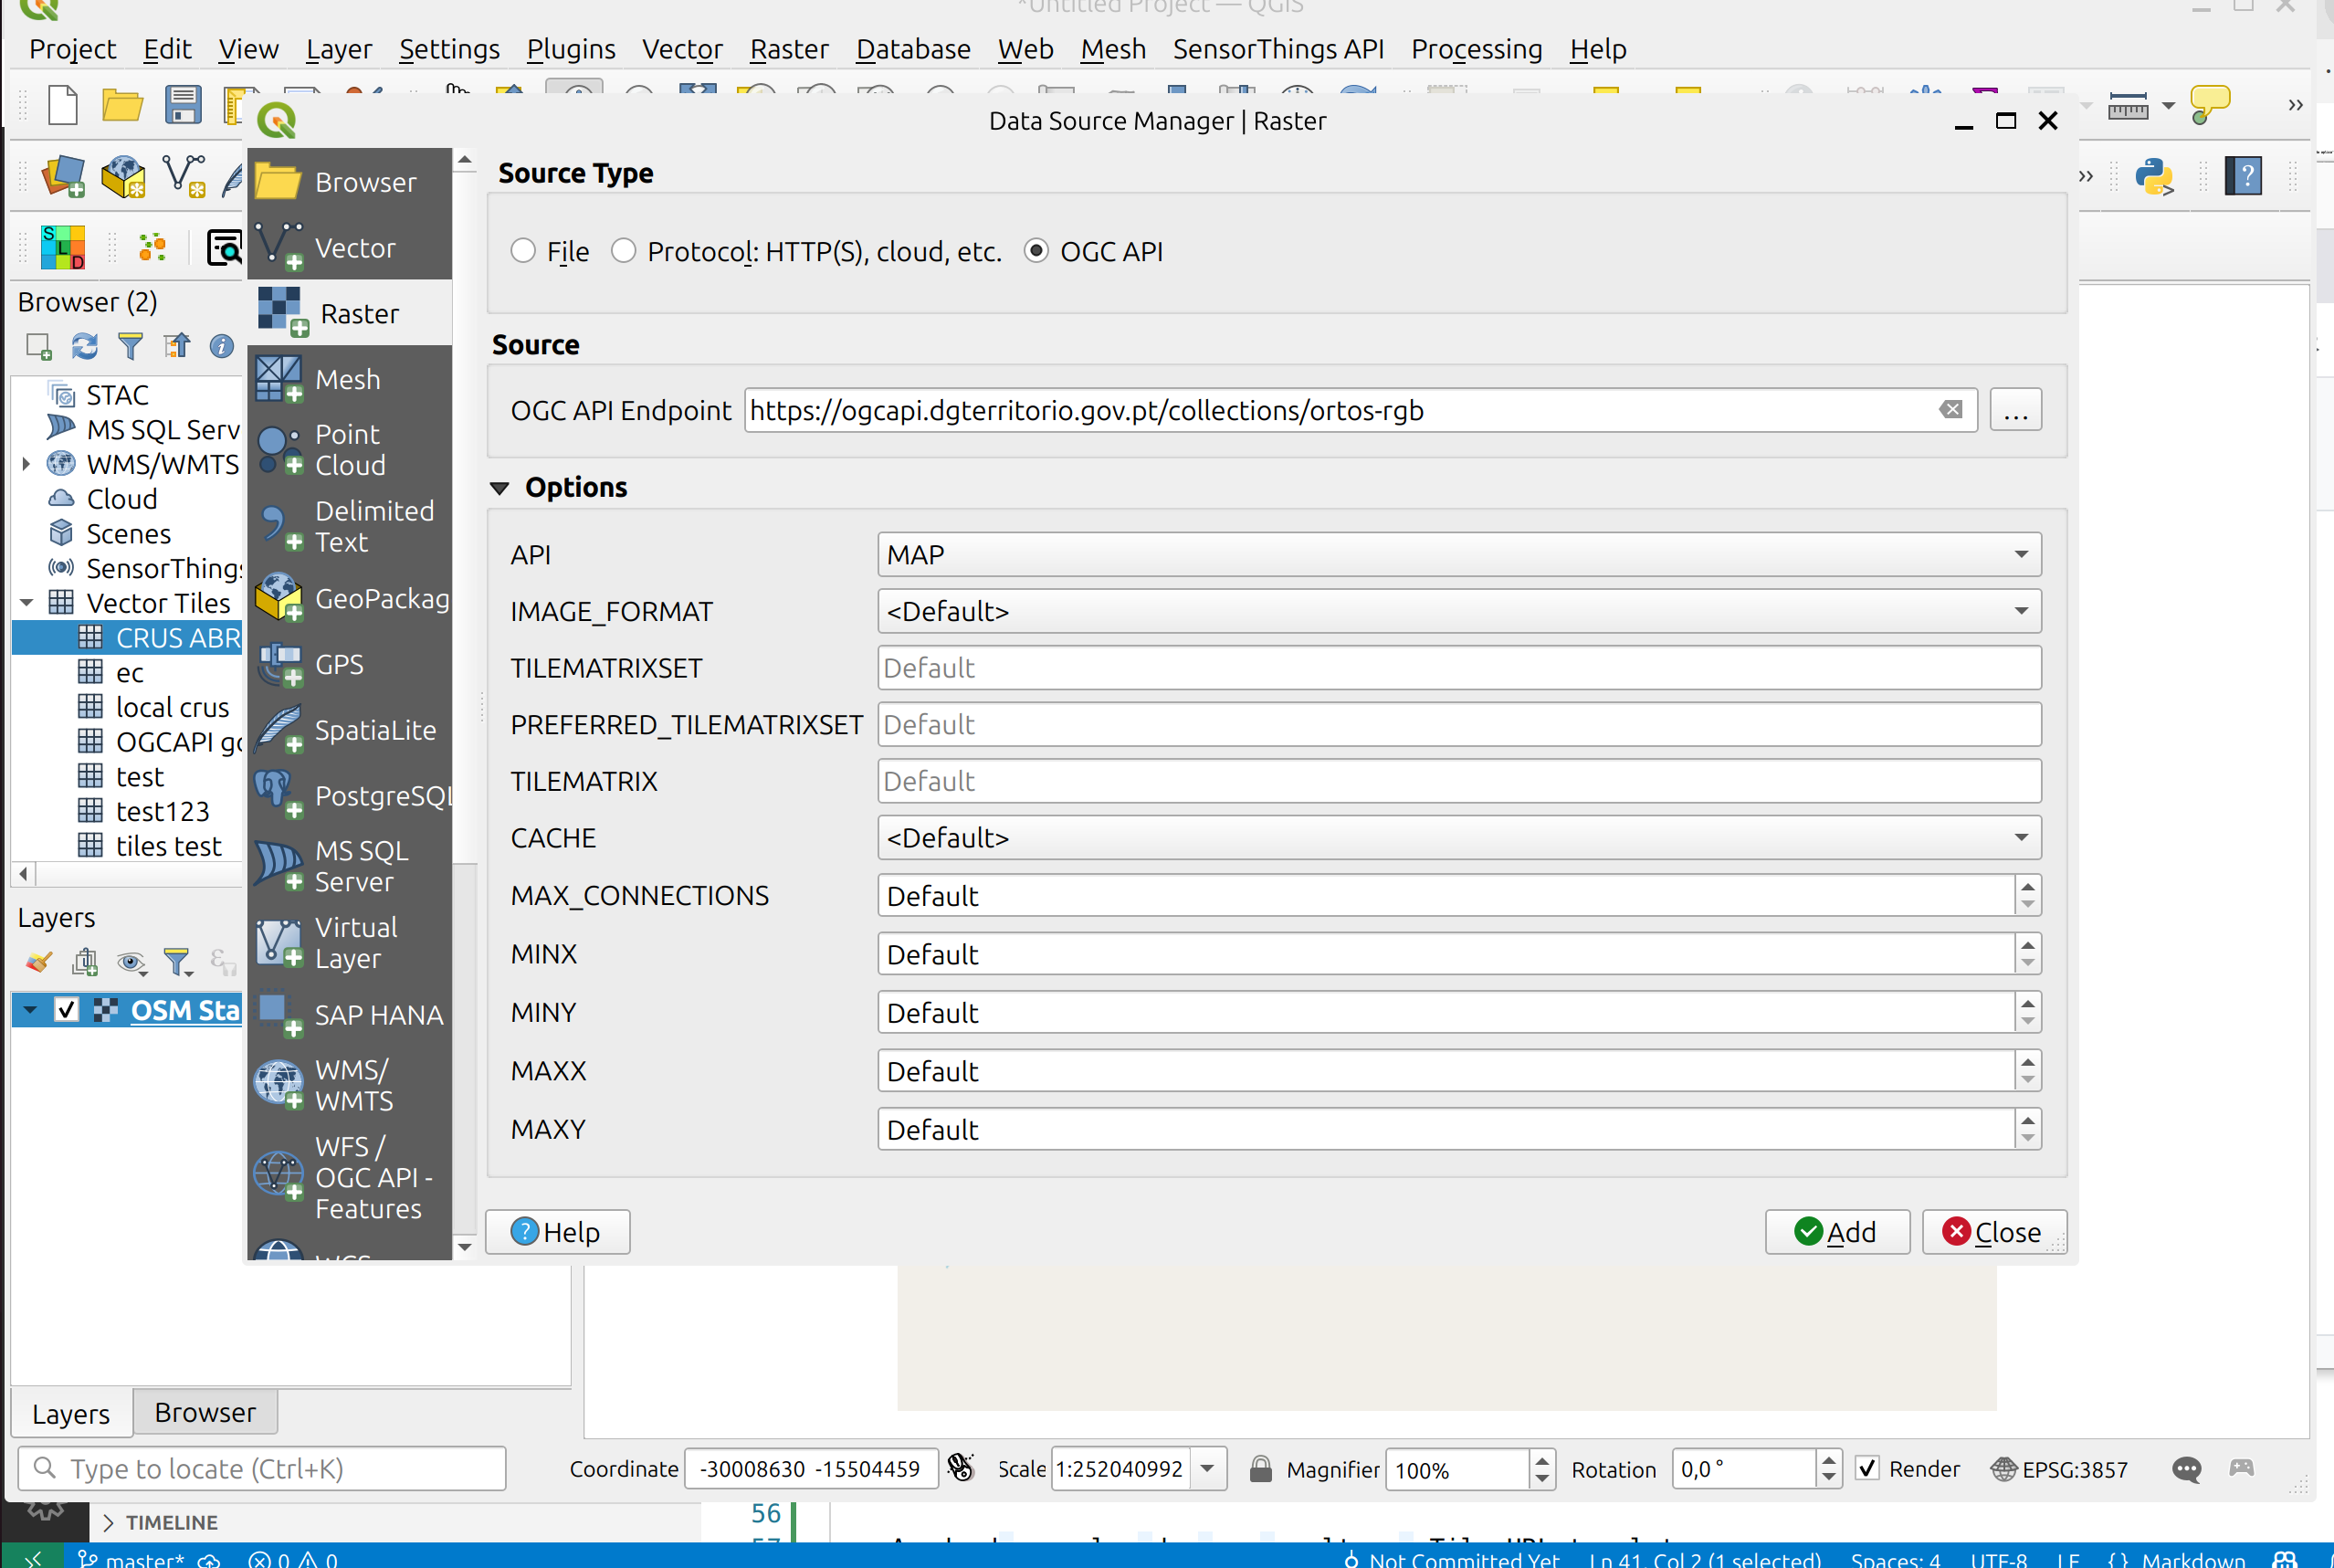Image resolution: width=2334 pixels, height=1568 pixels.
Task: Select Raster in source sidebar
Action: (350, 313)
